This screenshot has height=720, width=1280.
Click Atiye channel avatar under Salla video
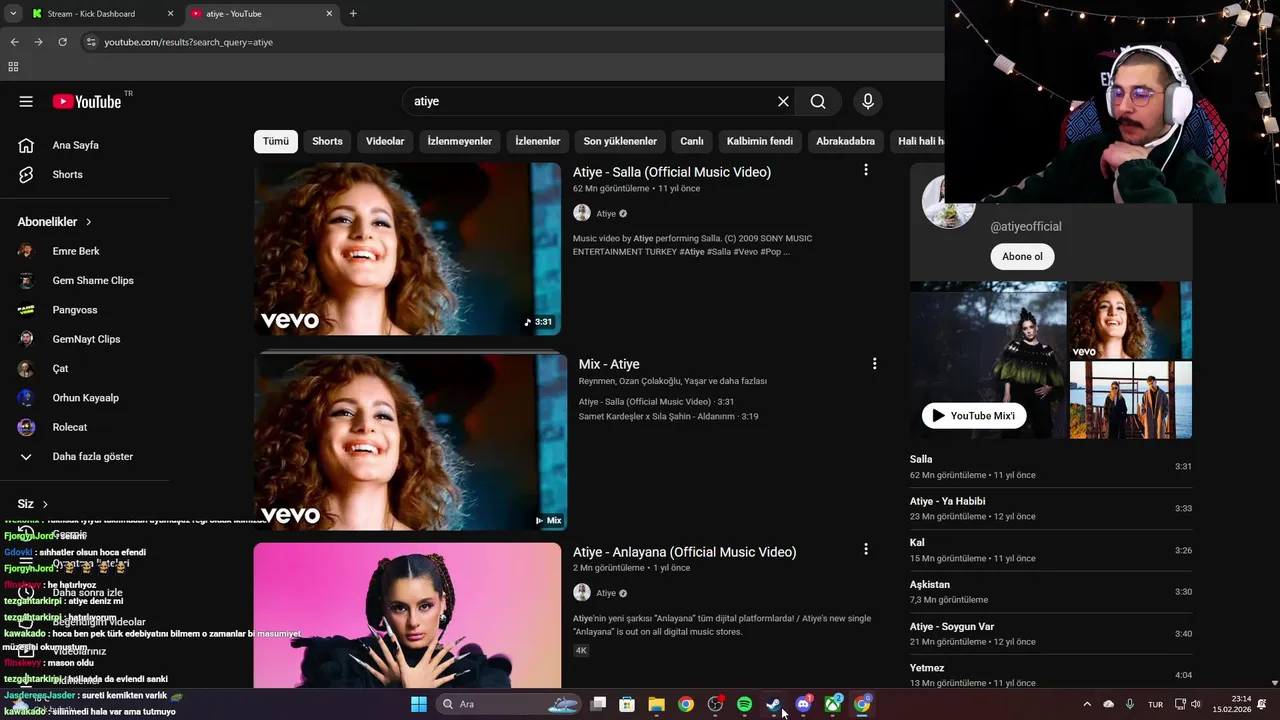582,213
